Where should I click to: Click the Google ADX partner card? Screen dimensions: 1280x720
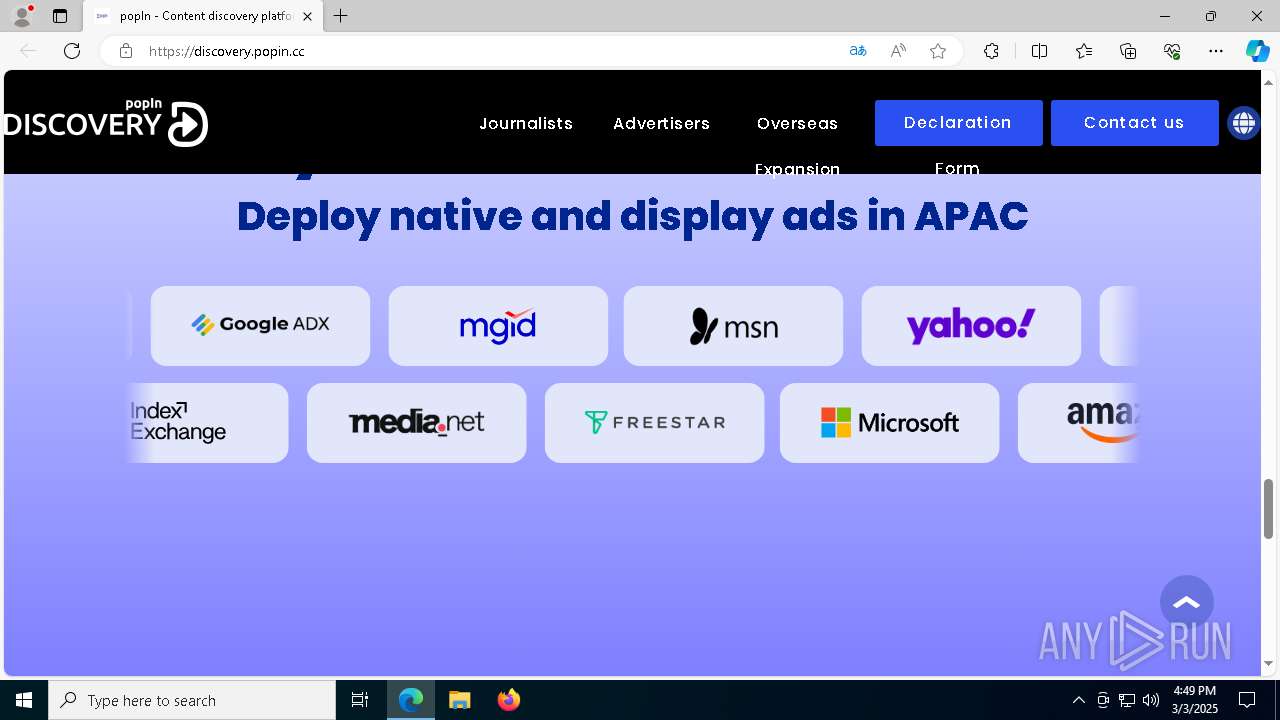(x=260, y=326)
